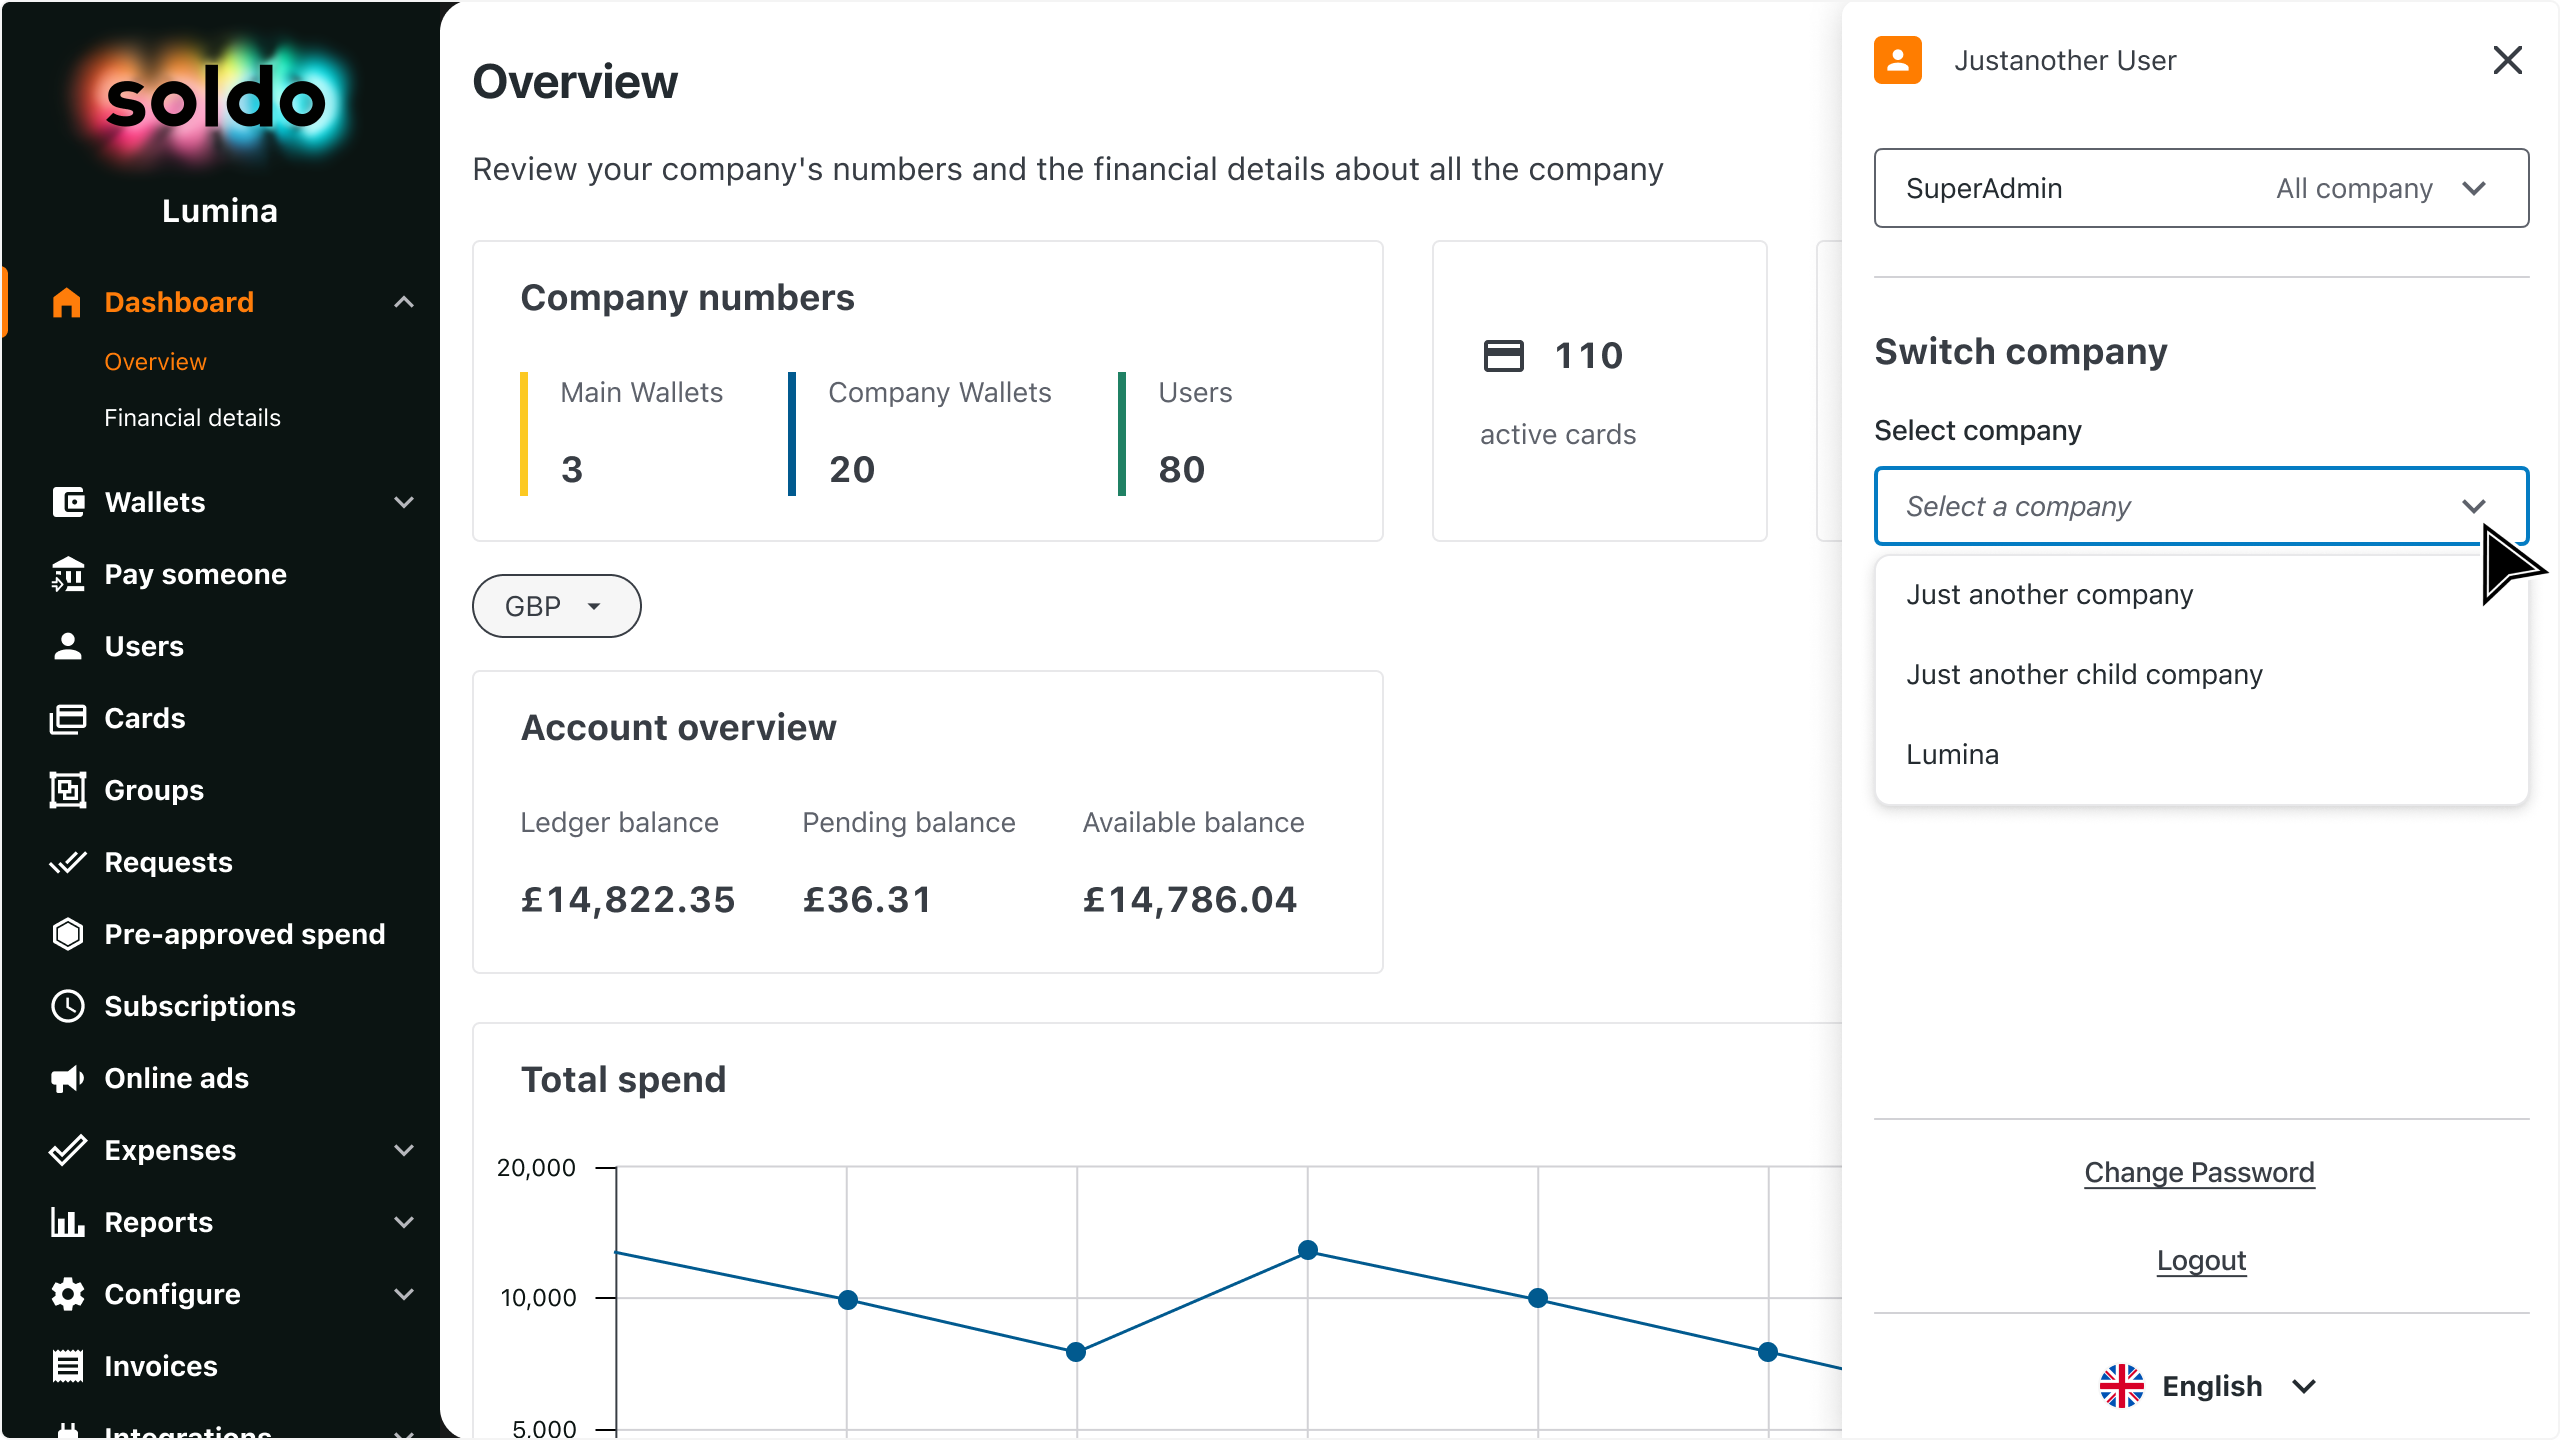Image resolution: width=2560 pixels, height=1440 pixels.
Task: Click the Groups icon in sidebar
Action: [68, 790]
